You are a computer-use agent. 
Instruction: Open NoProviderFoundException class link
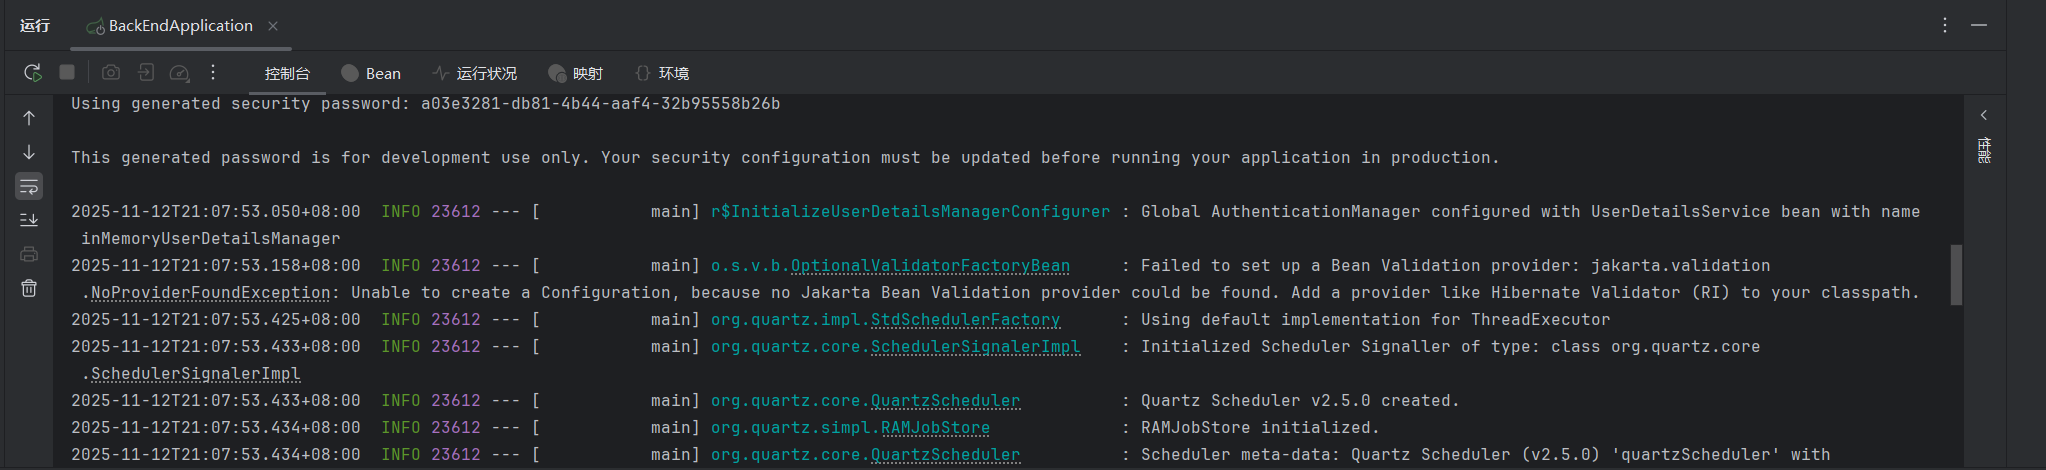210,293
